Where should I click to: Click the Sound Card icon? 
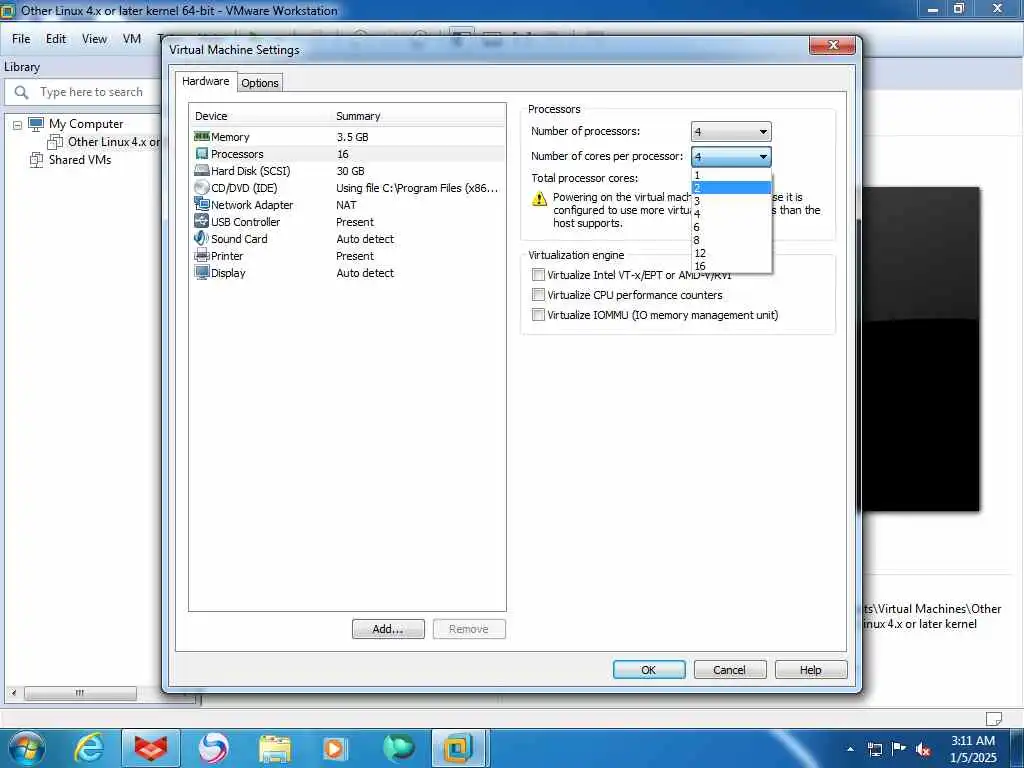(x=201, y=238)
